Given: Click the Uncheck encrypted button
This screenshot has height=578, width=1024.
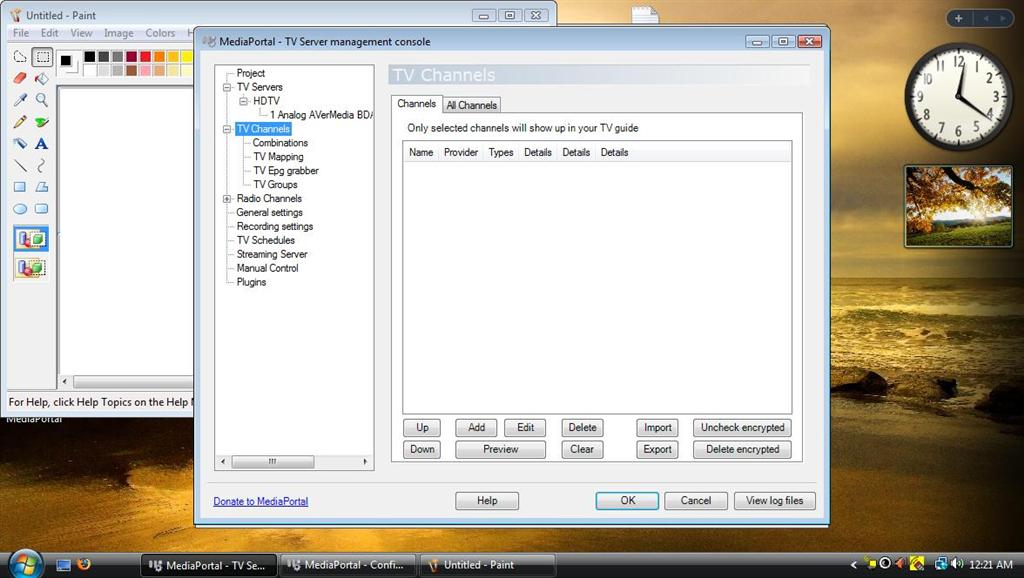Looking at the screenshot, I should pyautogui.click(x=743, y=428).
